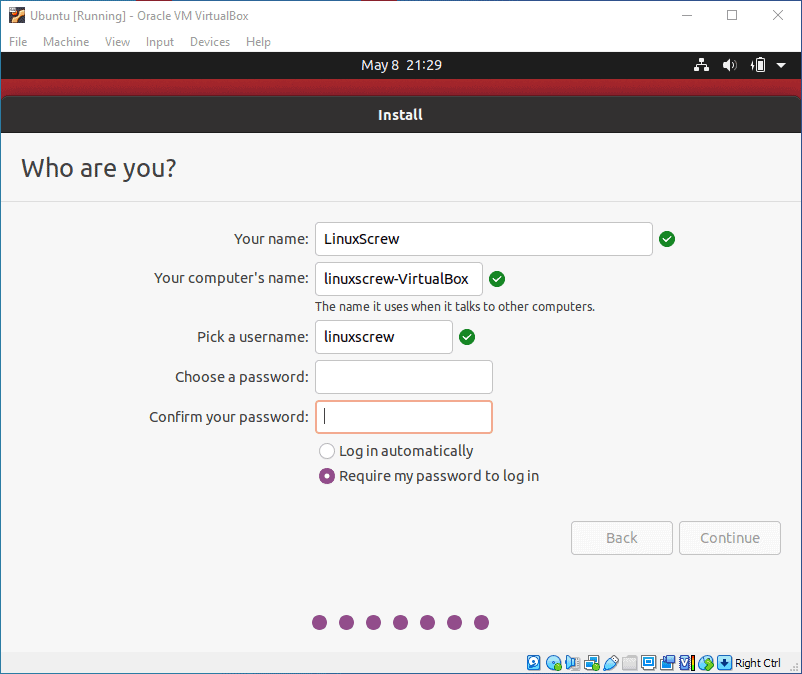Click the Right Ctrl host key label
This screenshot has height=674, width=802.
pos(758,663)
